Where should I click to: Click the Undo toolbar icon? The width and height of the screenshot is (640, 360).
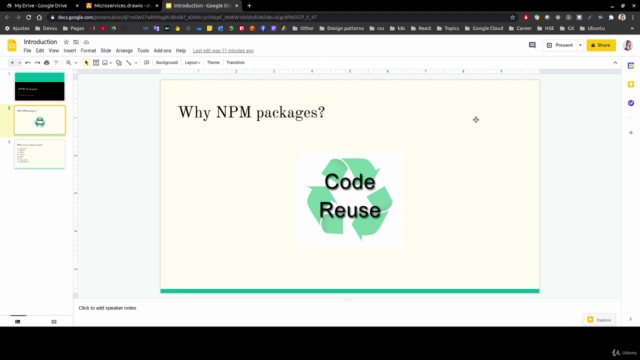point(28,63)
